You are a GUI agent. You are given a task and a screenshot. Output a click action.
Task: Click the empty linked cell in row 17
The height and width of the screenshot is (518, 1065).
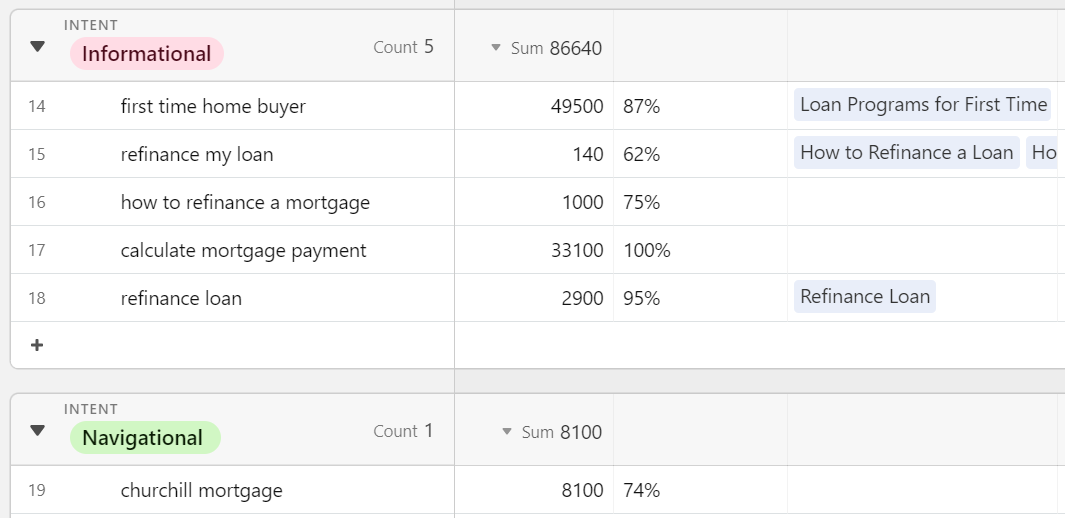click(920, 250)
